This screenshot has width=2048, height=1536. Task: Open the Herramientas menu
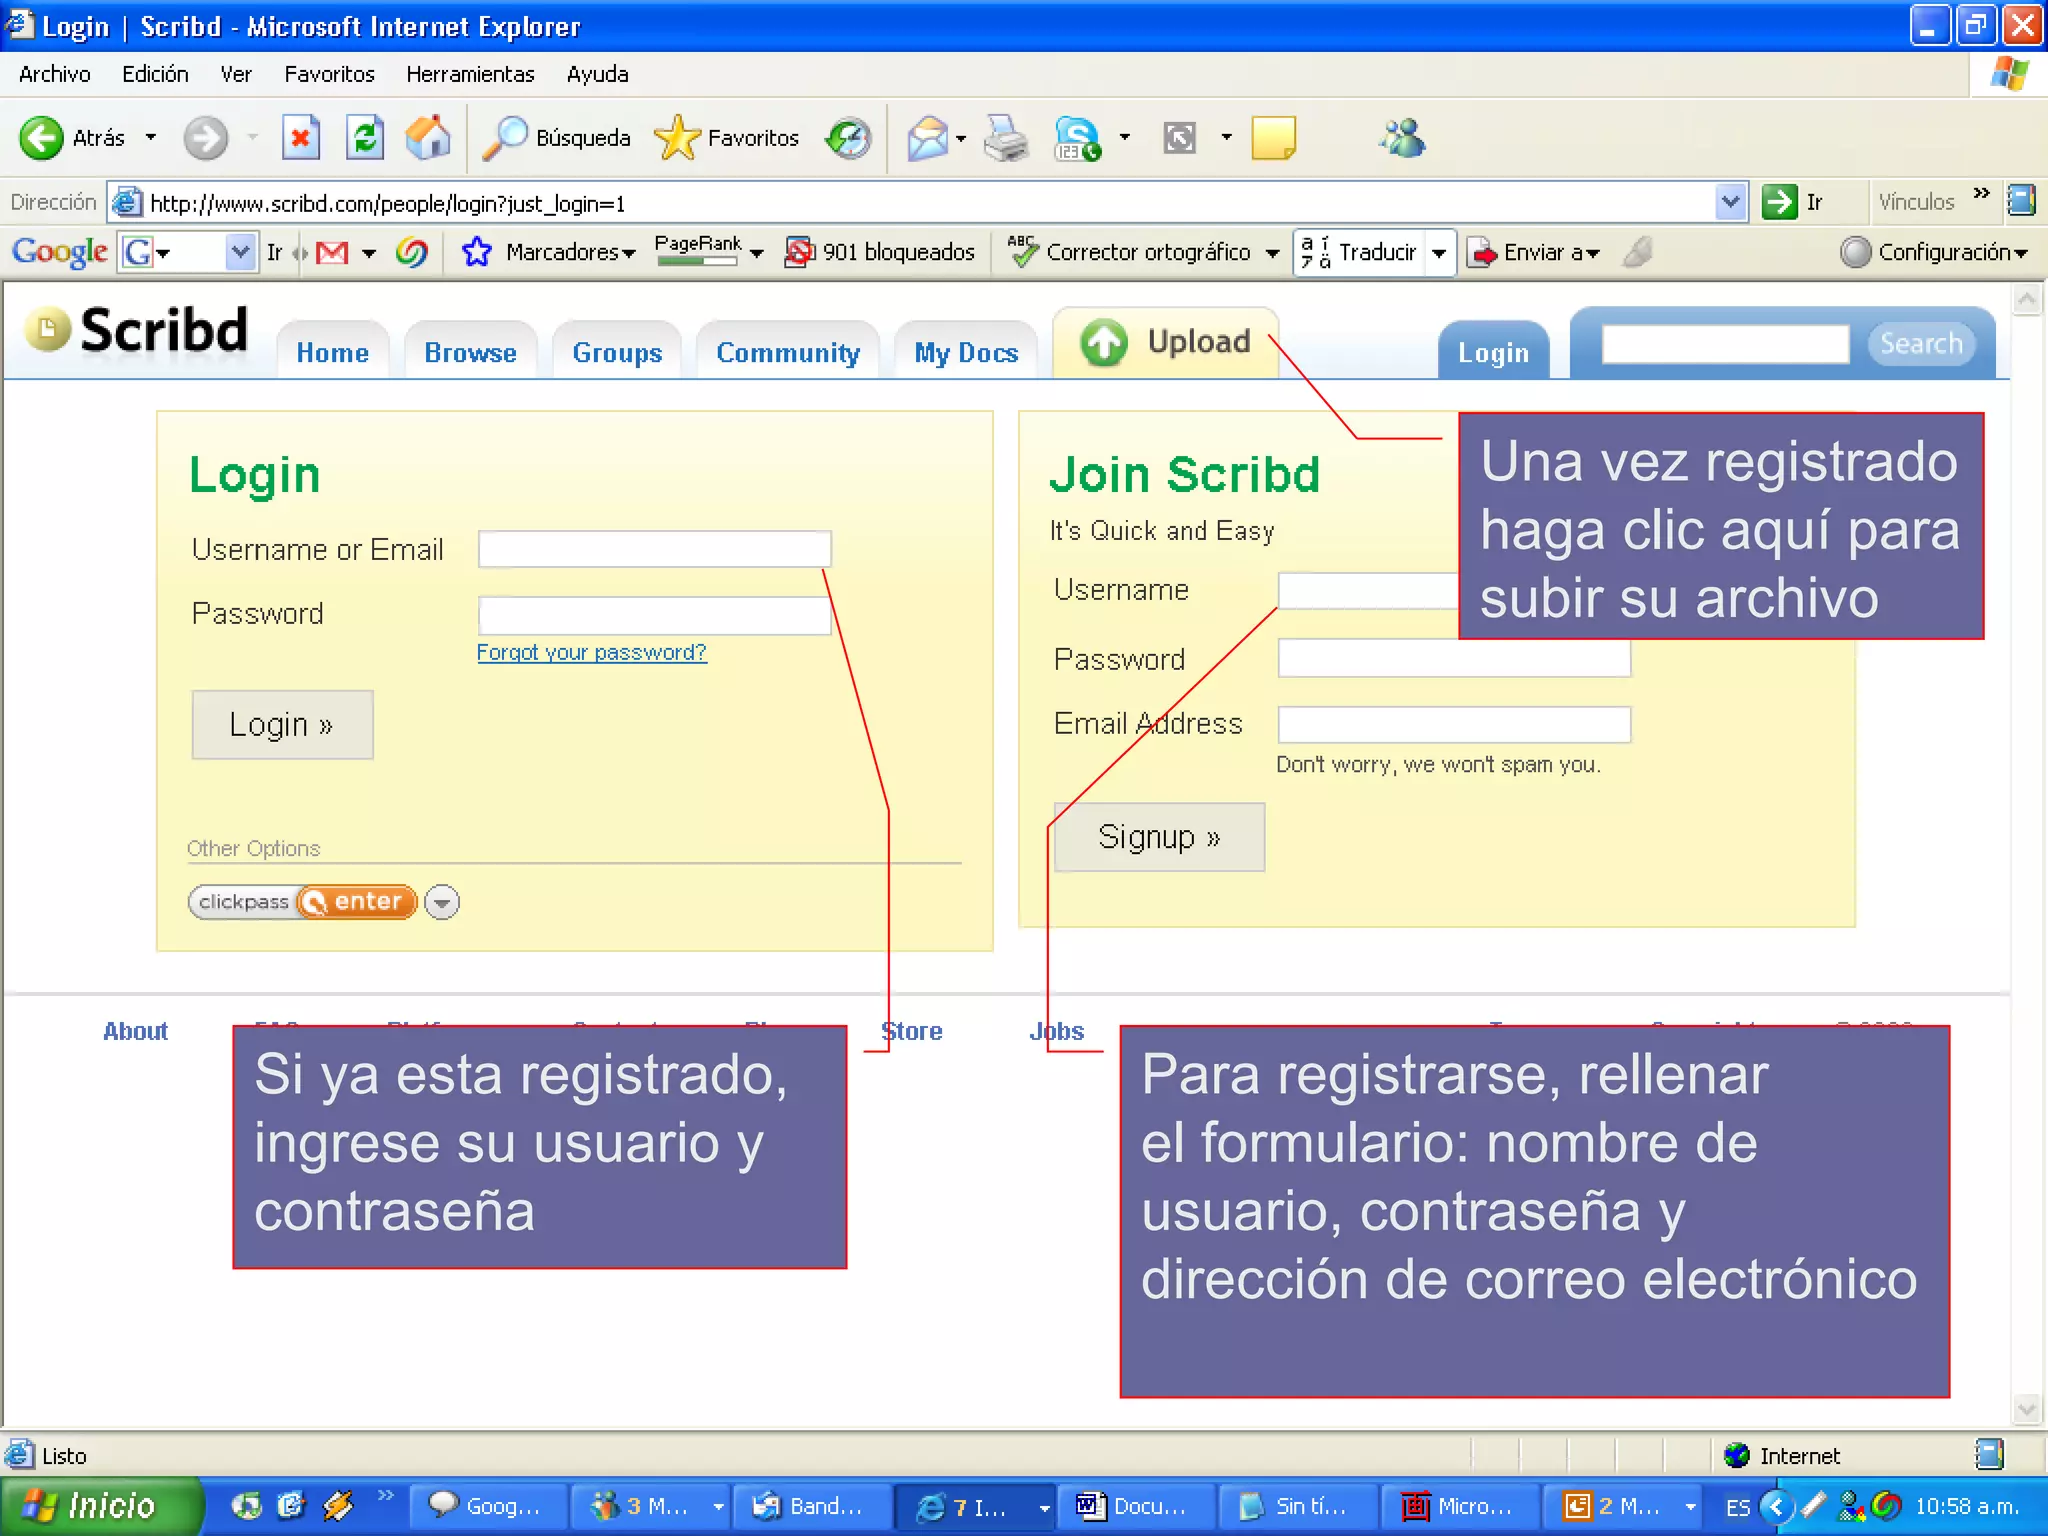(x=470, y=74)
